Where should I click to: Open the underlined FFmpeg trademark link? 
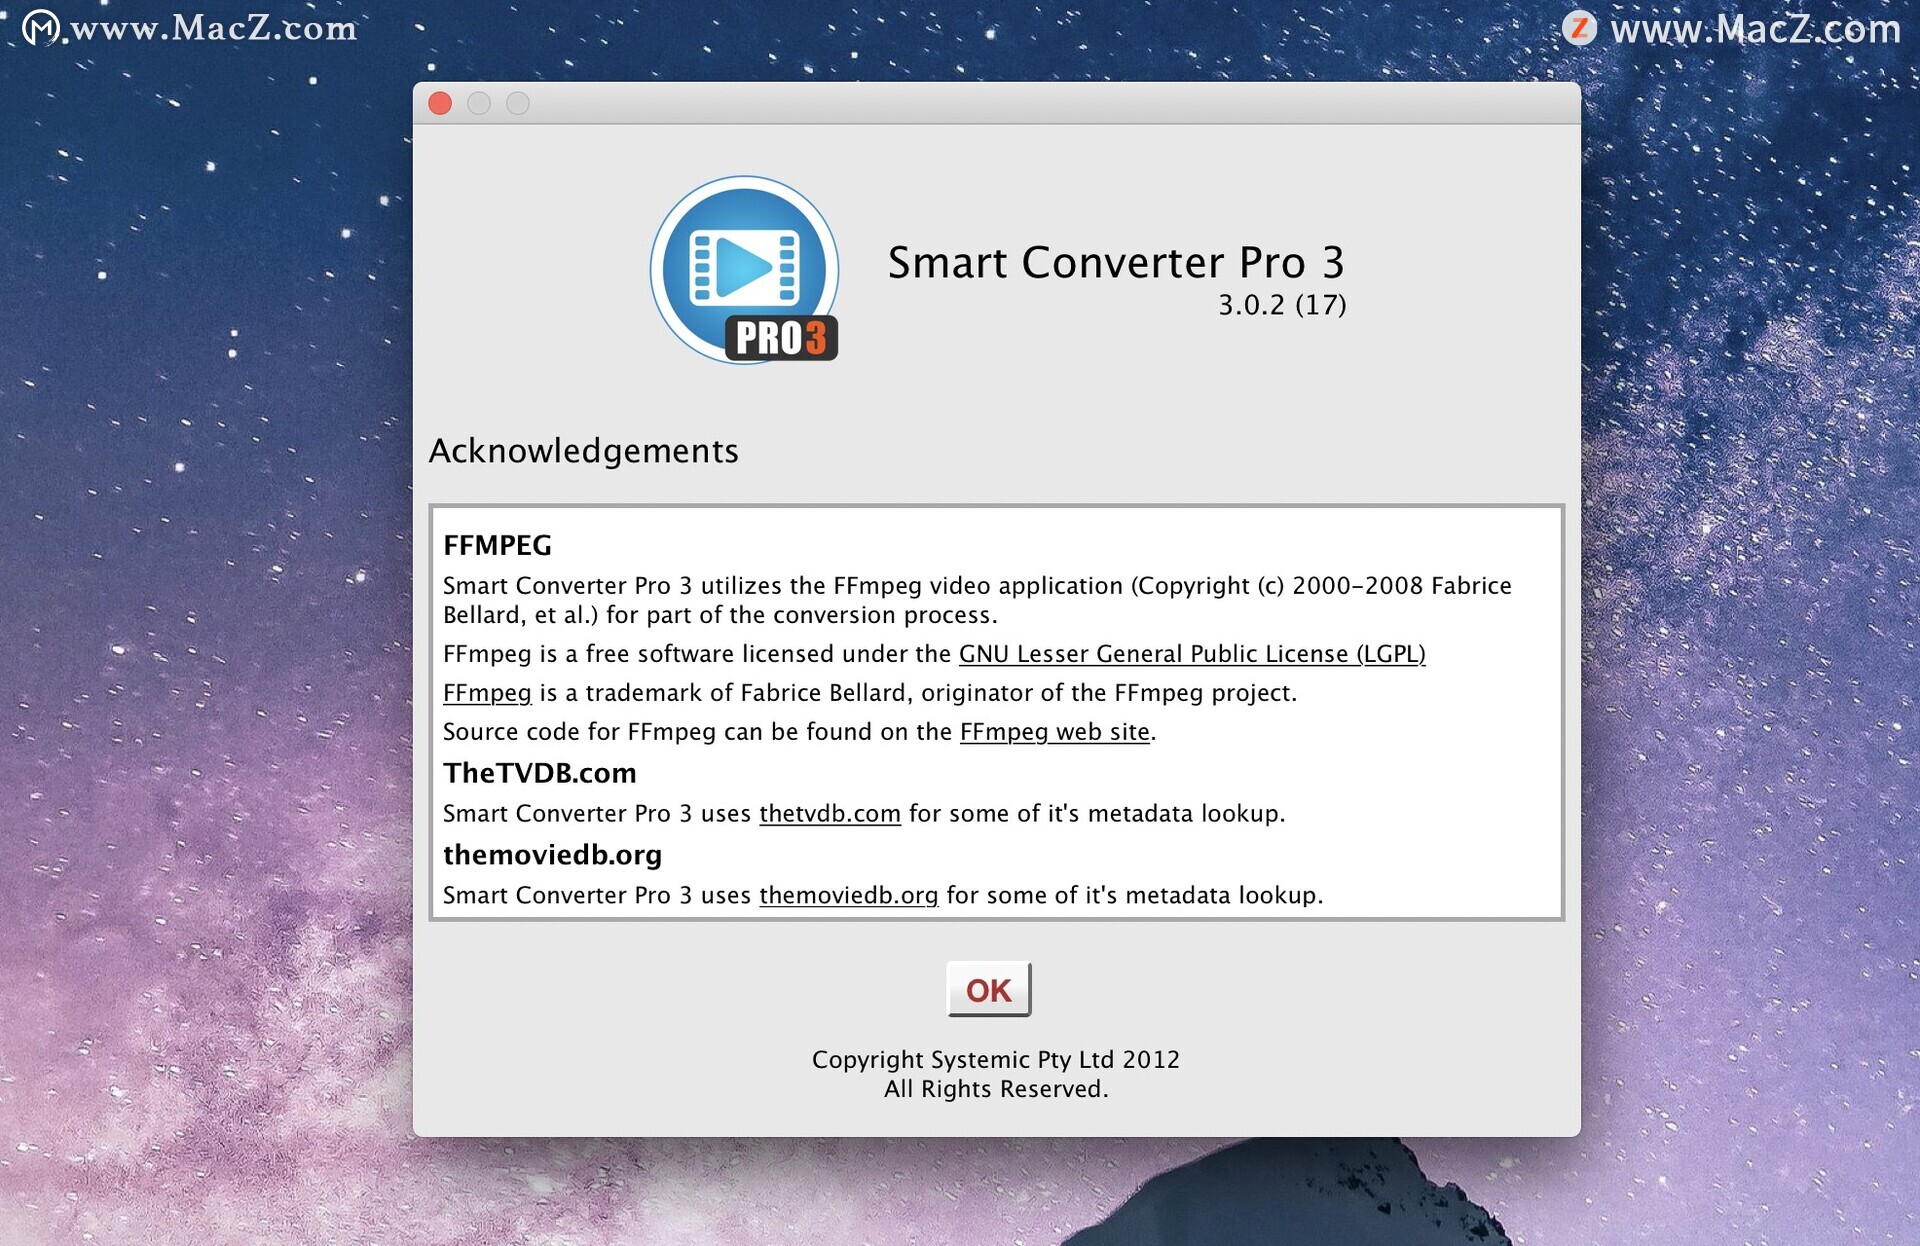[x=487, y=693]
